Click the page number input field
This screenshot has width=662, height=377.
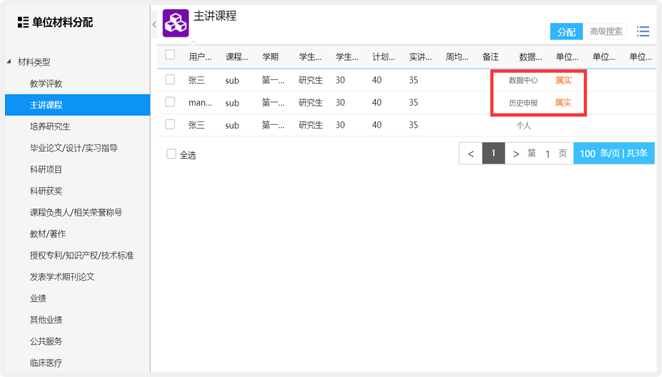[x=548, y=154]
